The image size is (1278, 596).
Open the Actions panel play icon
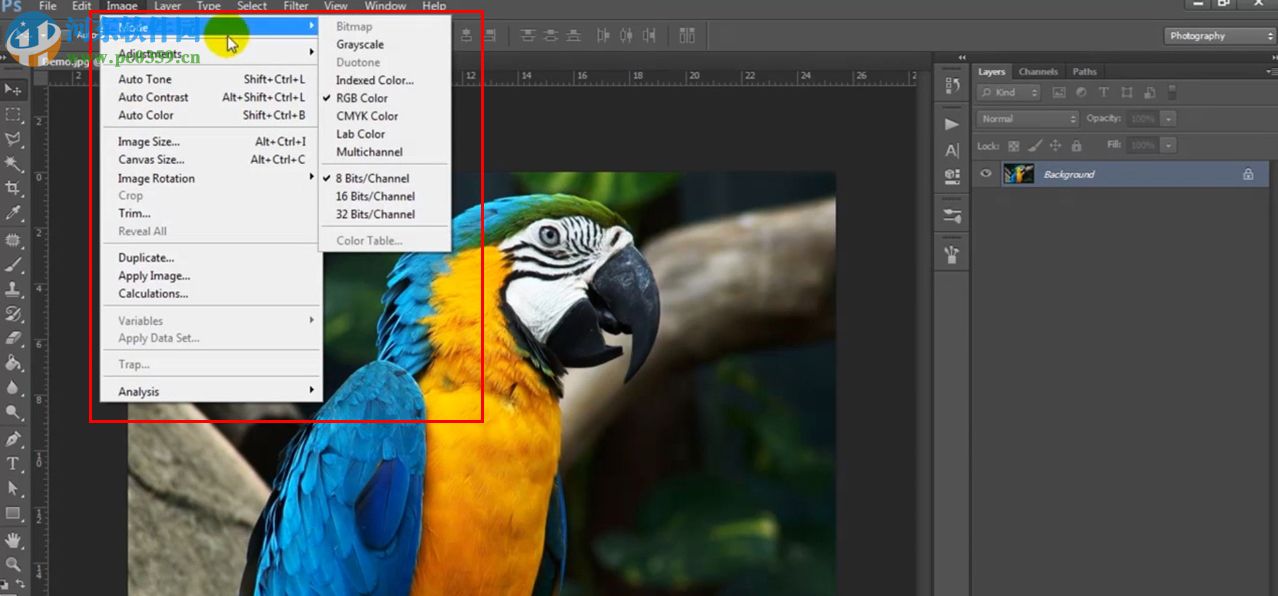952,124
